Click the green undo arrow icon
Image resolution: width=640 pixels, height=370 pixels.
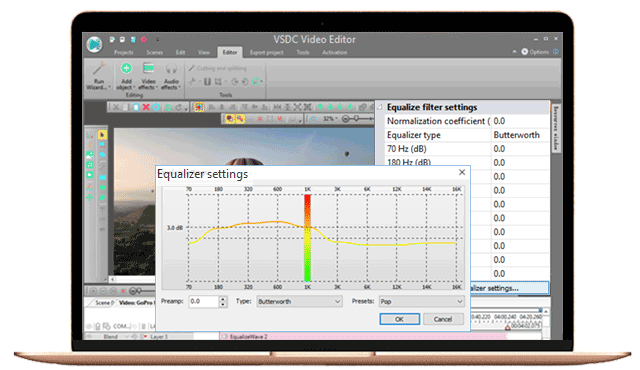168,107
